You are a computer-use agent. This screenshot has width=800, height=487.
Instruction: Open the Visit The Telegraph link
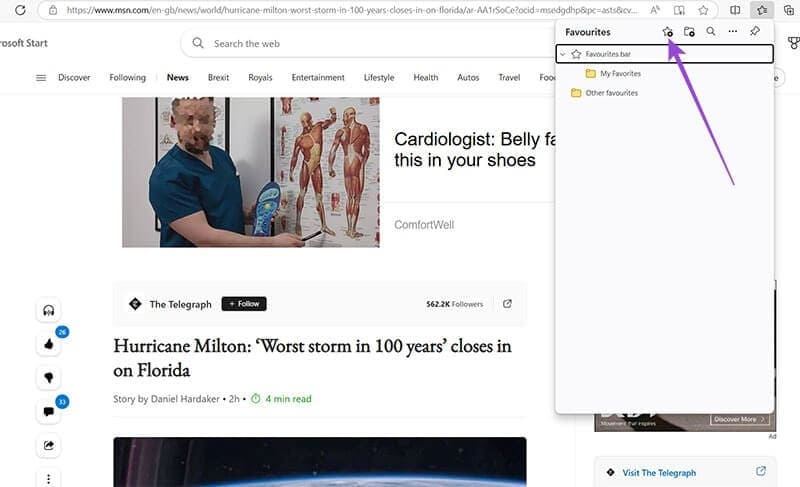pyautogui.click(x=659, y=472)
